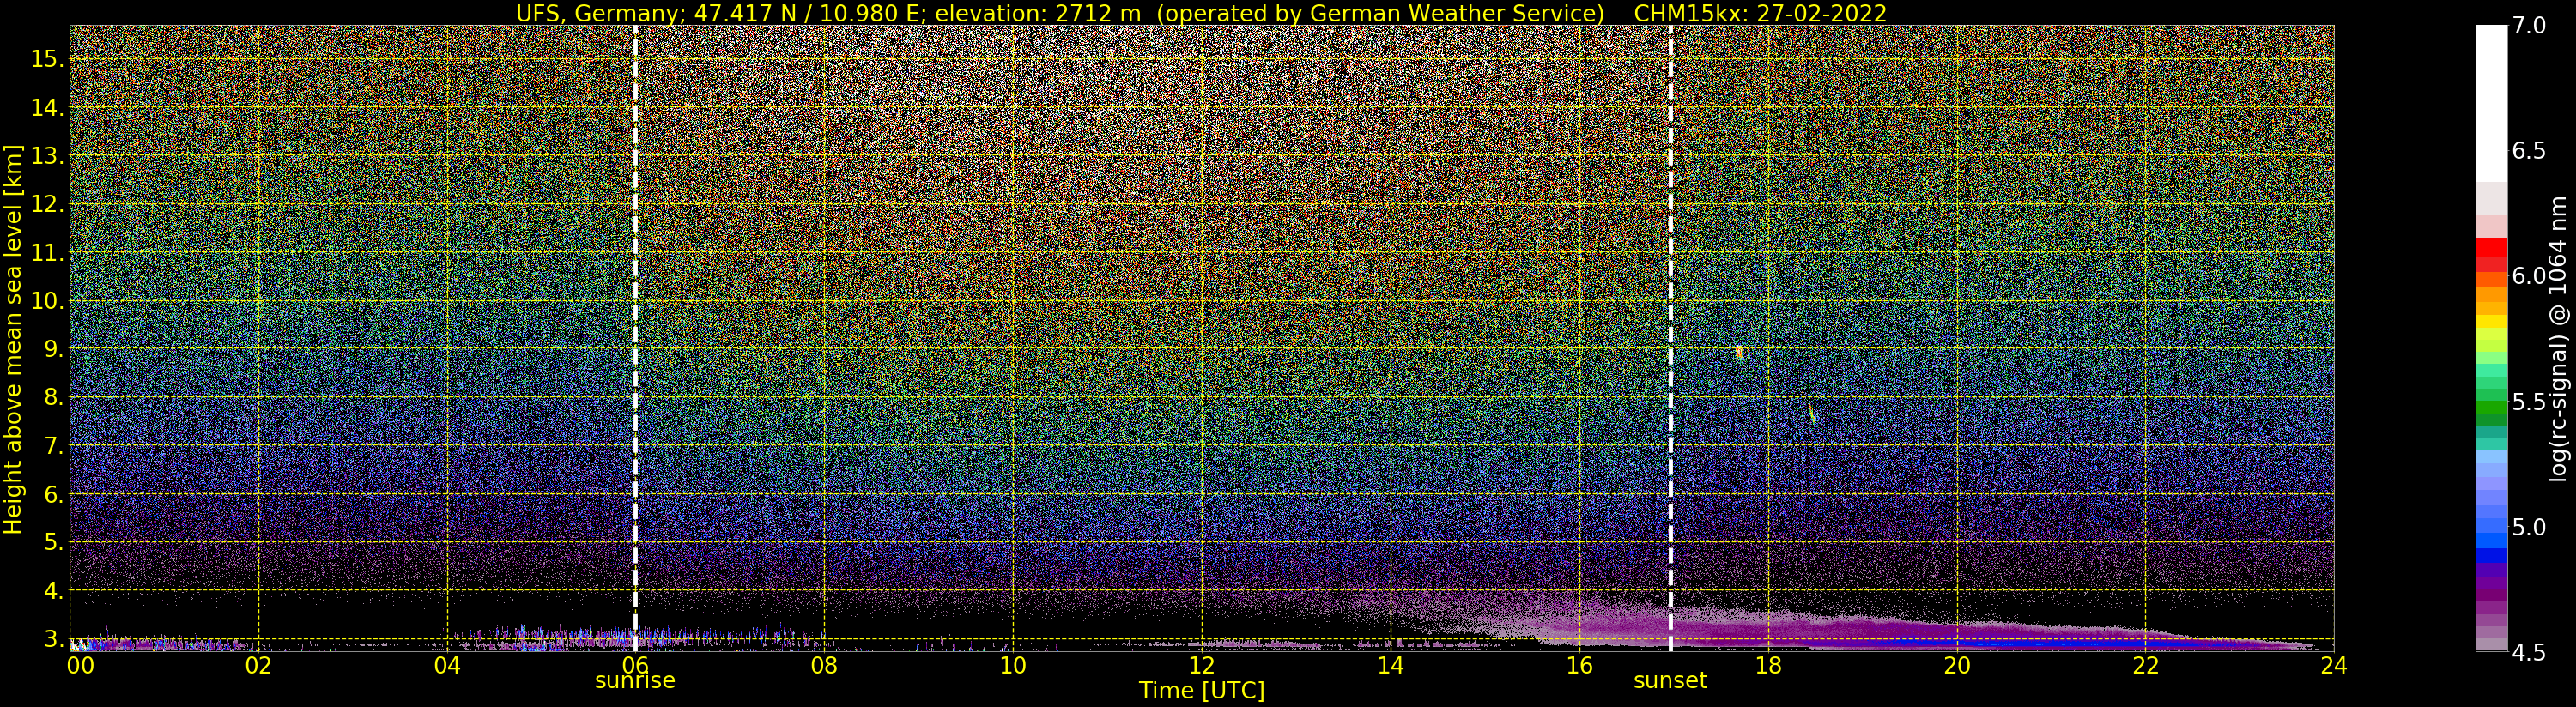Click the colorbar '5.0' value
The image size is (2576, 707).
click(2529, 527)
